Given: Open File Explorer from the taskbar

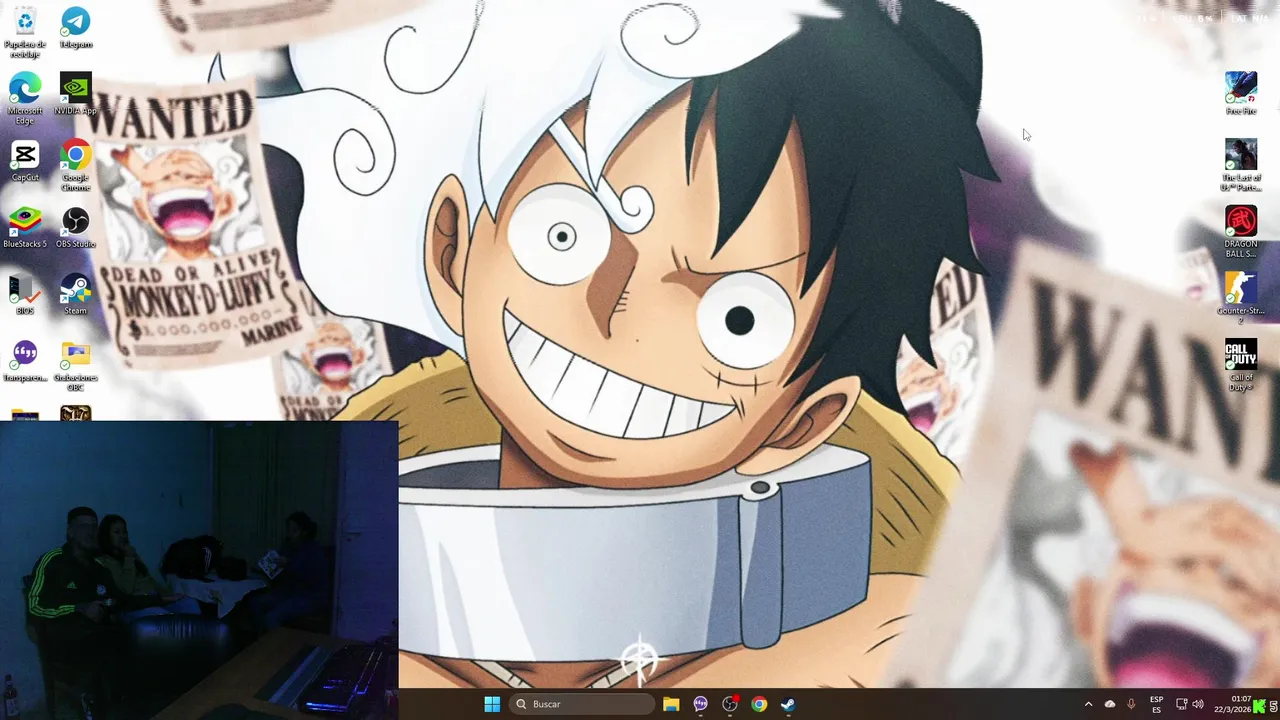Looking at the screenshot, I should [x=671, y=704].
